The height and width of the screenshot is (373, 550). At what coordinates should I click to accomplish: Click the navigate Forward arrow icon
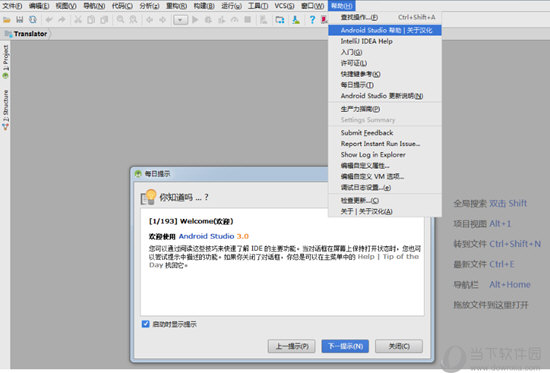162,20
